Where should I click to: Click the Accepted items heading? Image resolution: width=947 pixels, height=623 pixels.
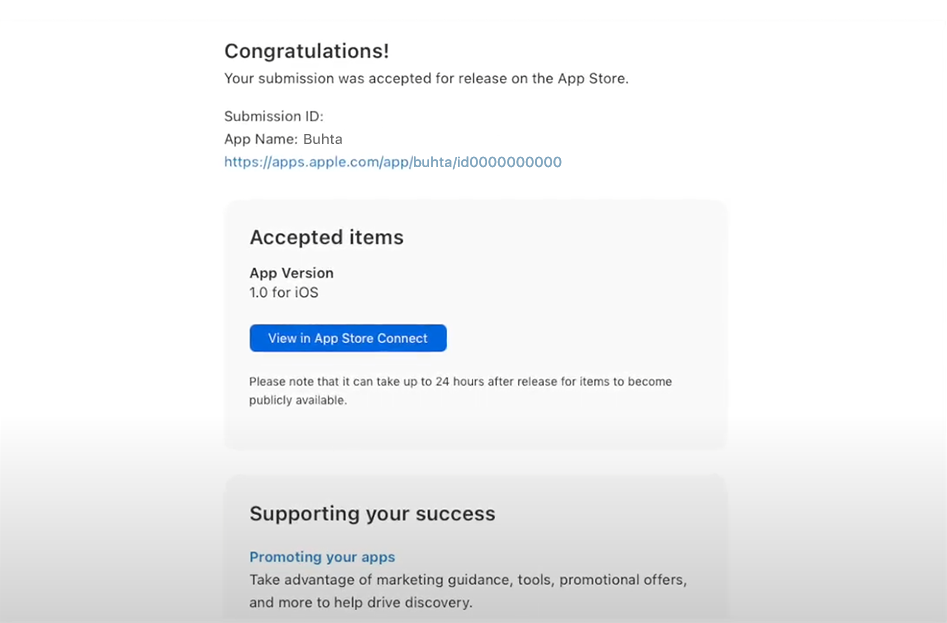coord(326,237)
